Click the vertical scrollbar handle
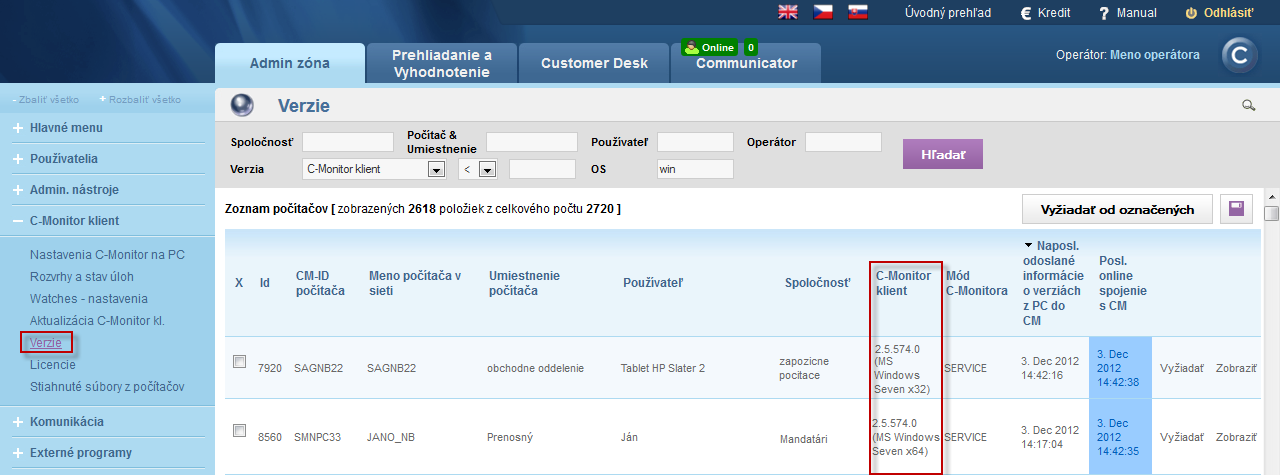The image size is (1280, 475). click(1271, 213)
